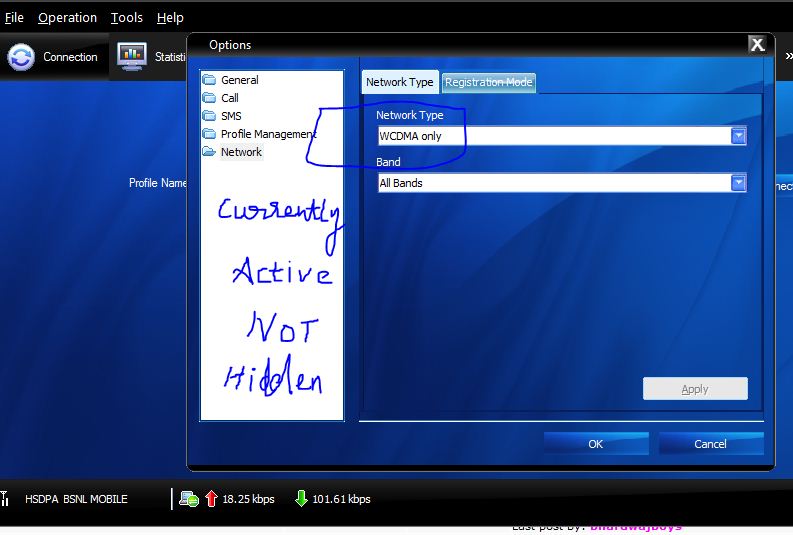Select the Call item in options tree
This screenshot has height=535, width=793.
coord(230,98)
